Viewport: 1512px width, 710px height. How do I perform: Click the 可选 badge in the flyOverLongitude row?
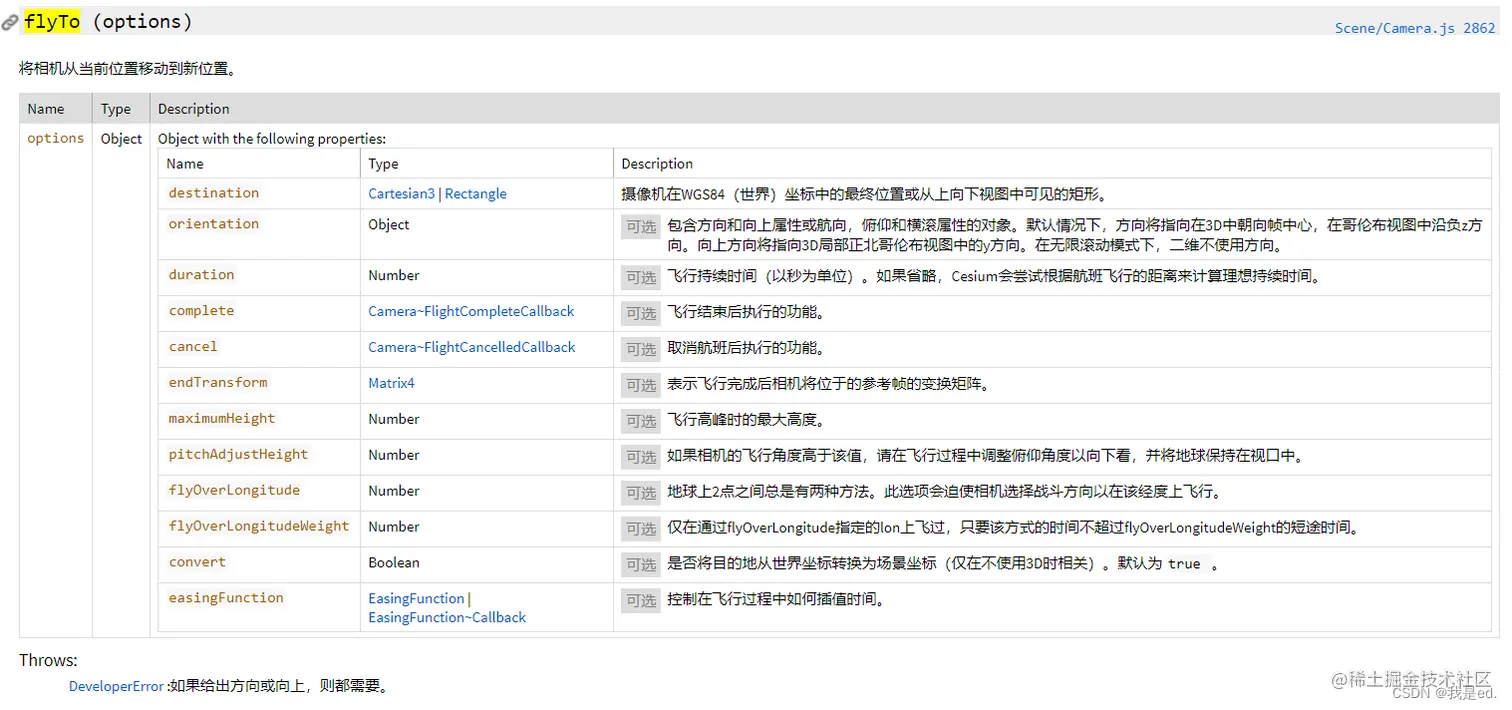tap(641, 493)
